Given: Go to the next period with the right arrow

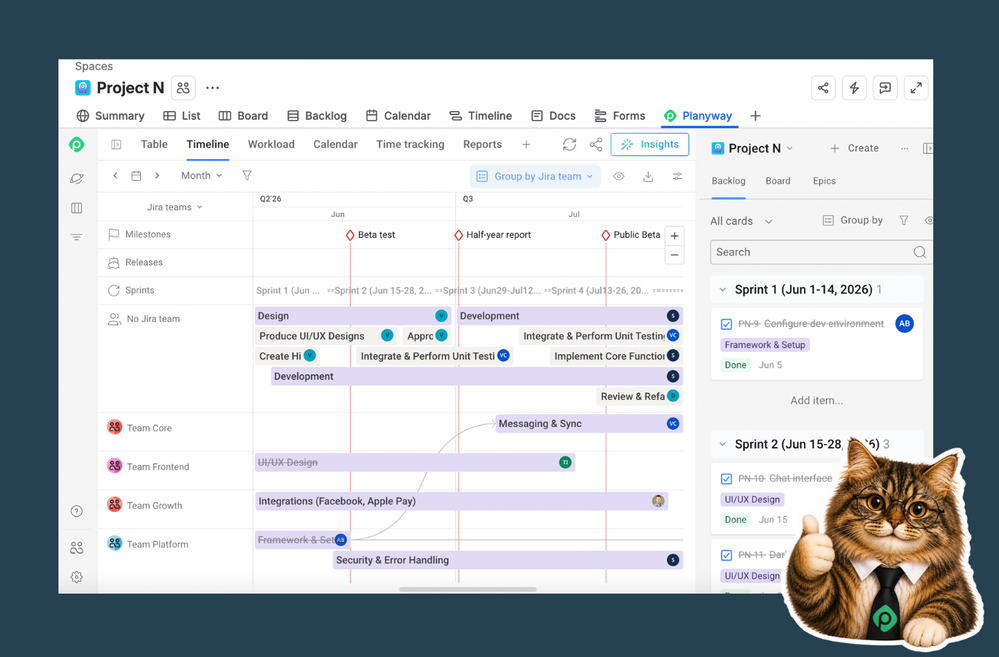Looking at the screenshot, I should coord(157,175).
